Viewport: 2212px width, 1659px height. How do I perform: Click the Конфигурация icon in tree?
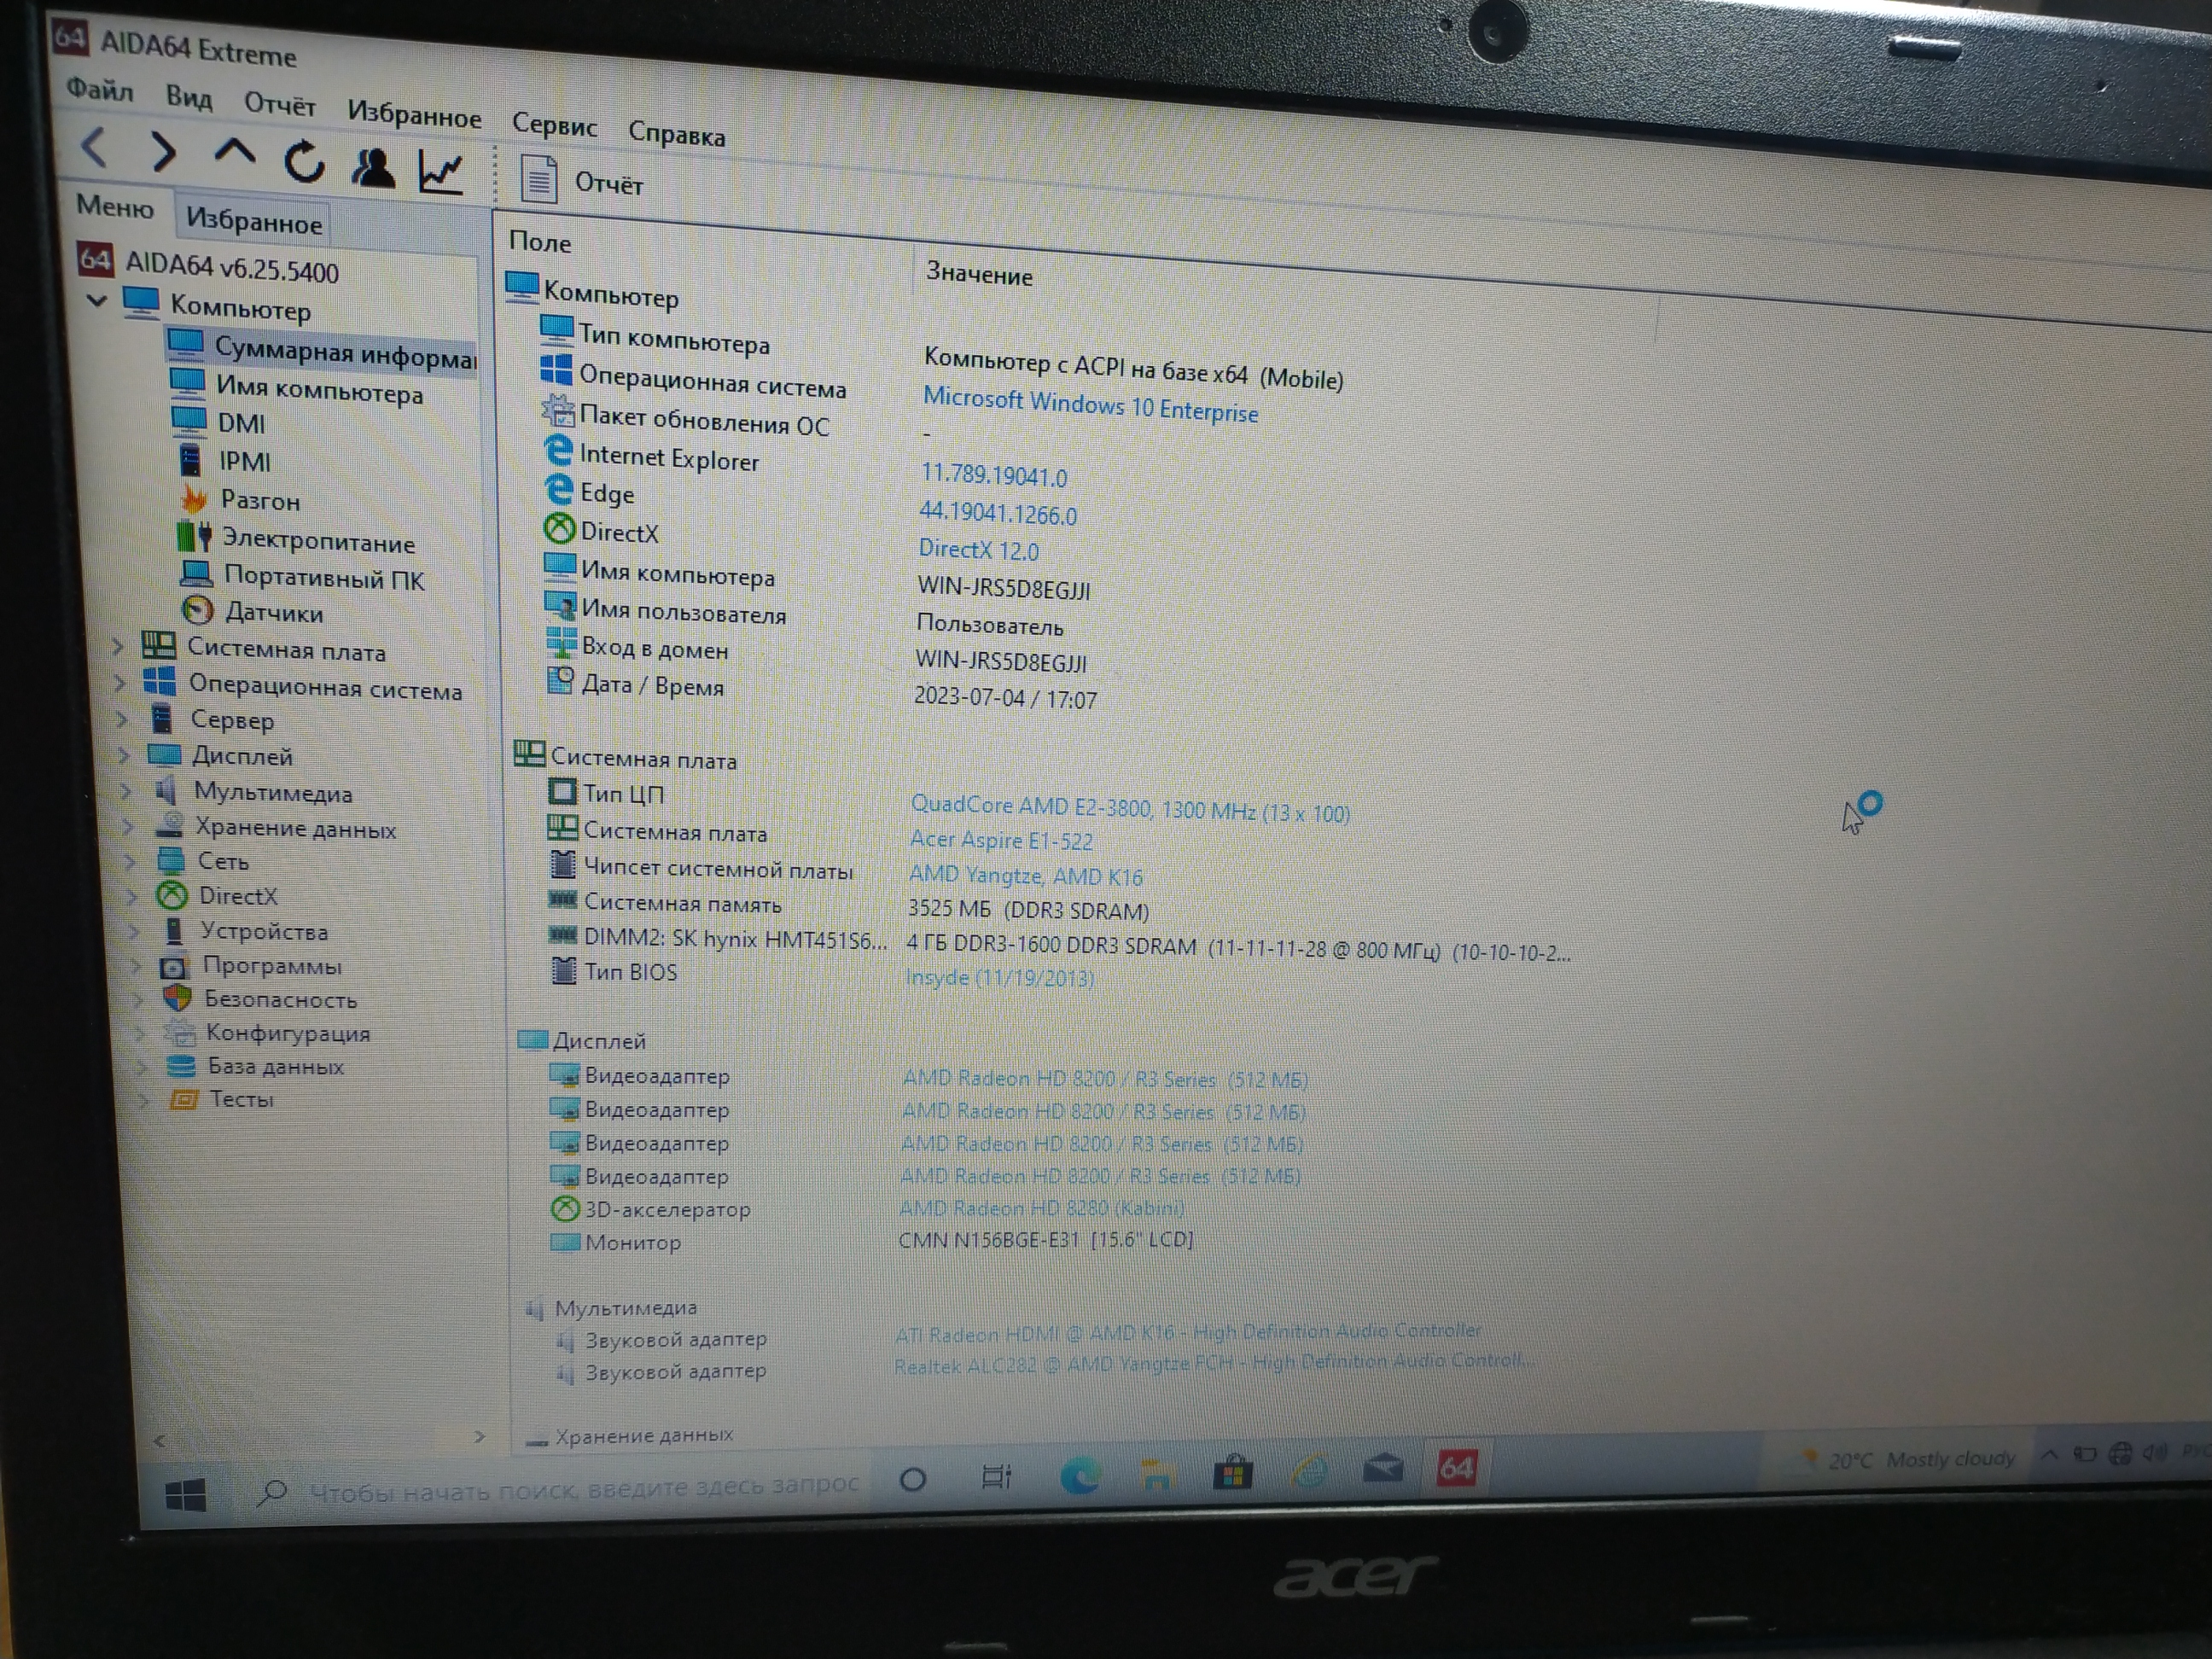180,1032
